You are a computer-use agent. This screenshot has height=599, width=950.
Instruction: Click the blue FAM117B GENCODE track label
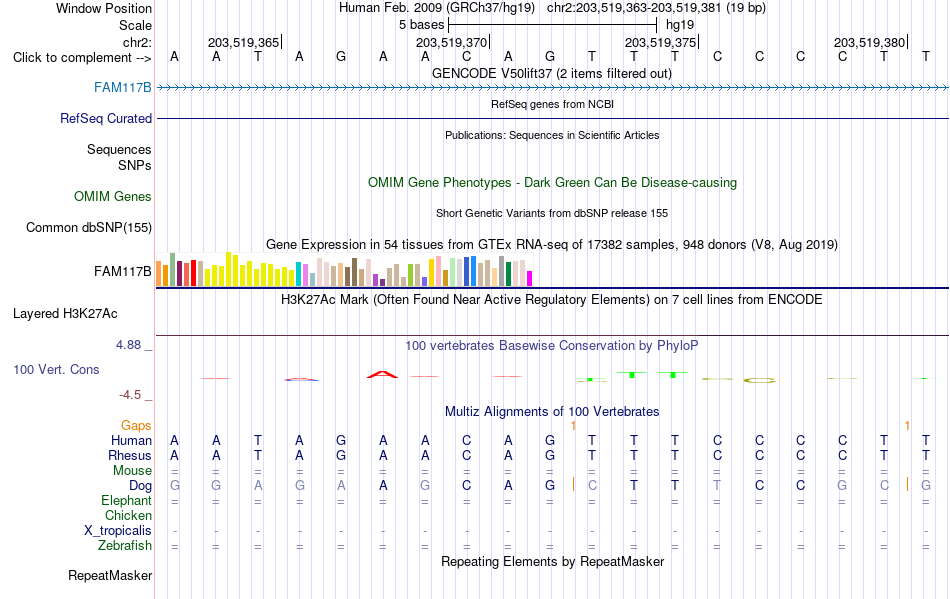[122, 88]
